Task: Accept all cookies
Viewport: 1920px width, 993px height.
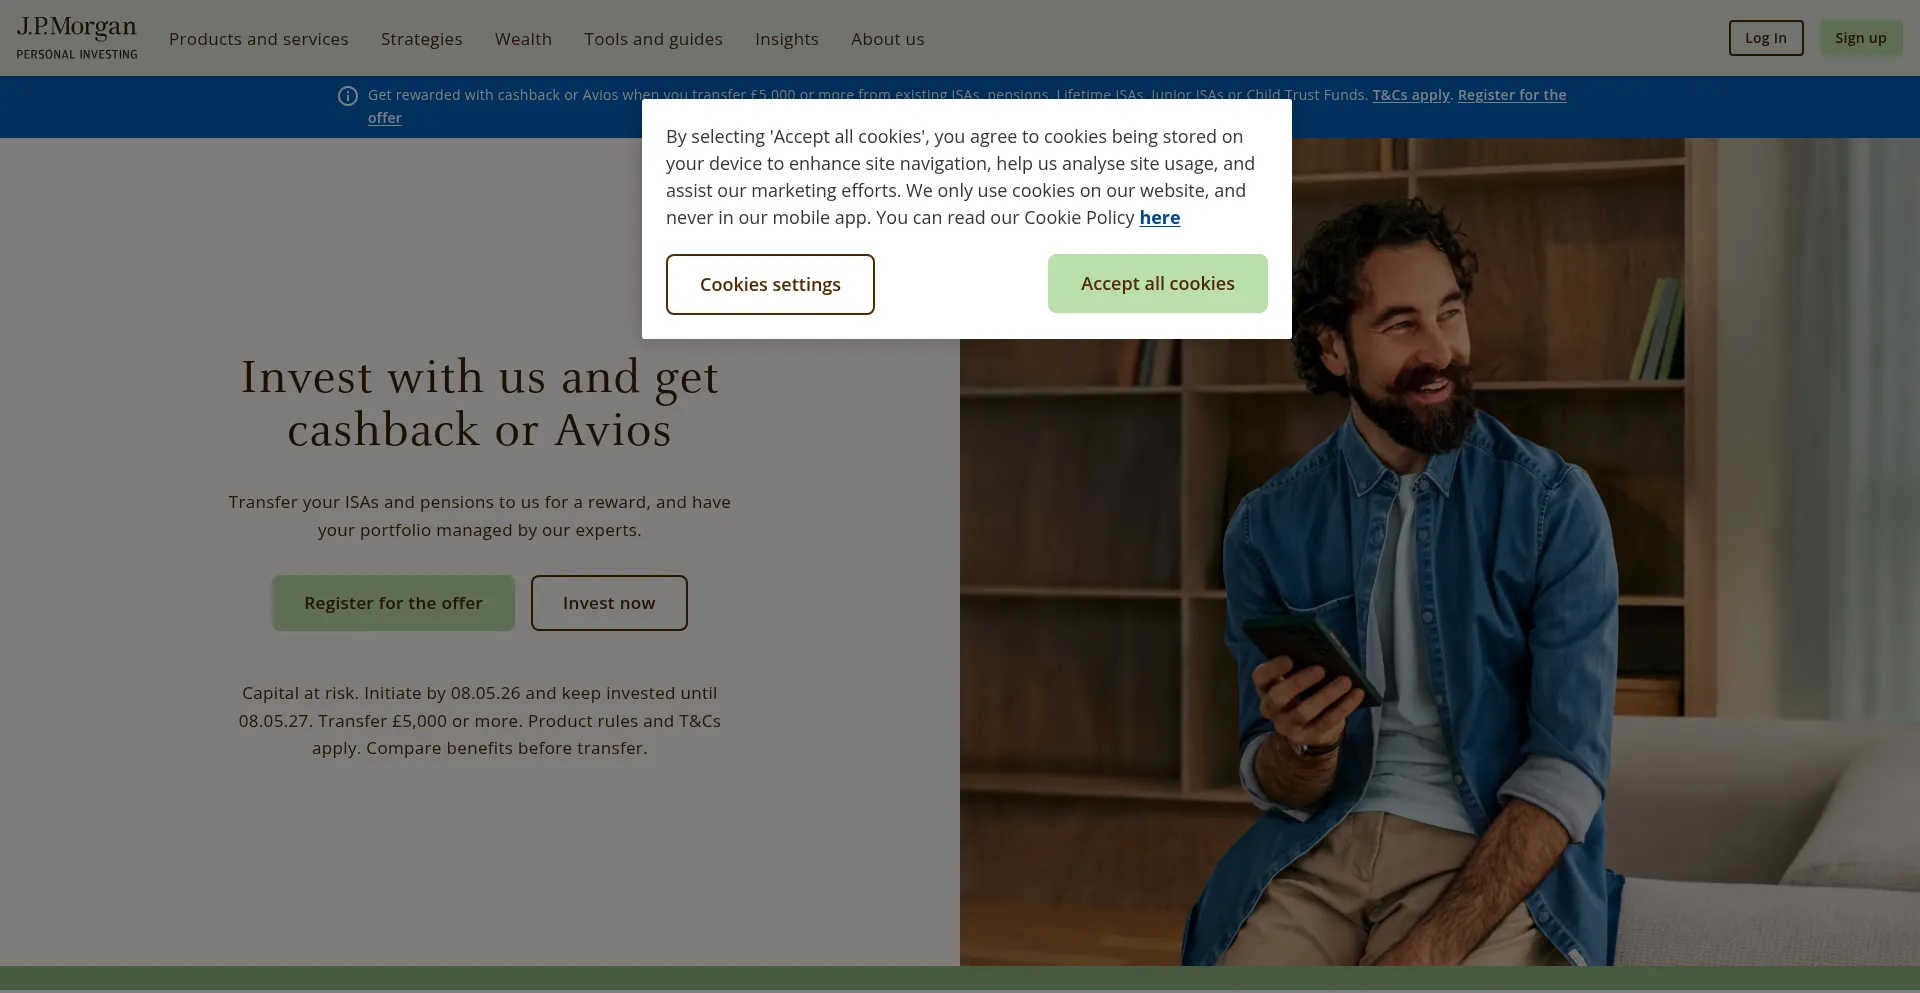Action: (1158, 283)
